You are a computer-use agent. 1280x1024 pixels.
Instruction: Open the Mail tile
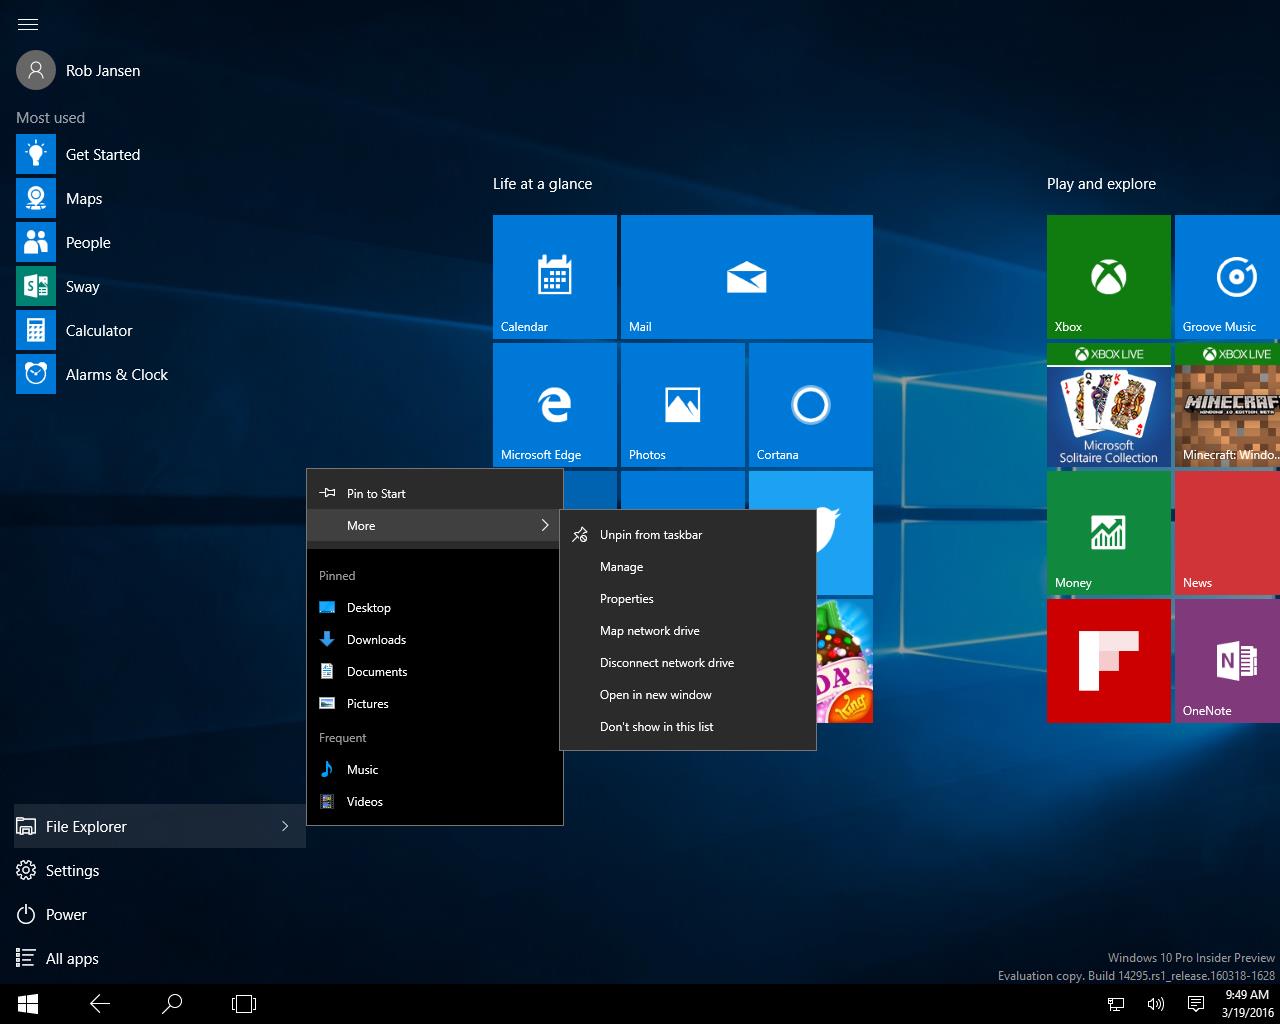pyautogui.click(x=747, y=277)
